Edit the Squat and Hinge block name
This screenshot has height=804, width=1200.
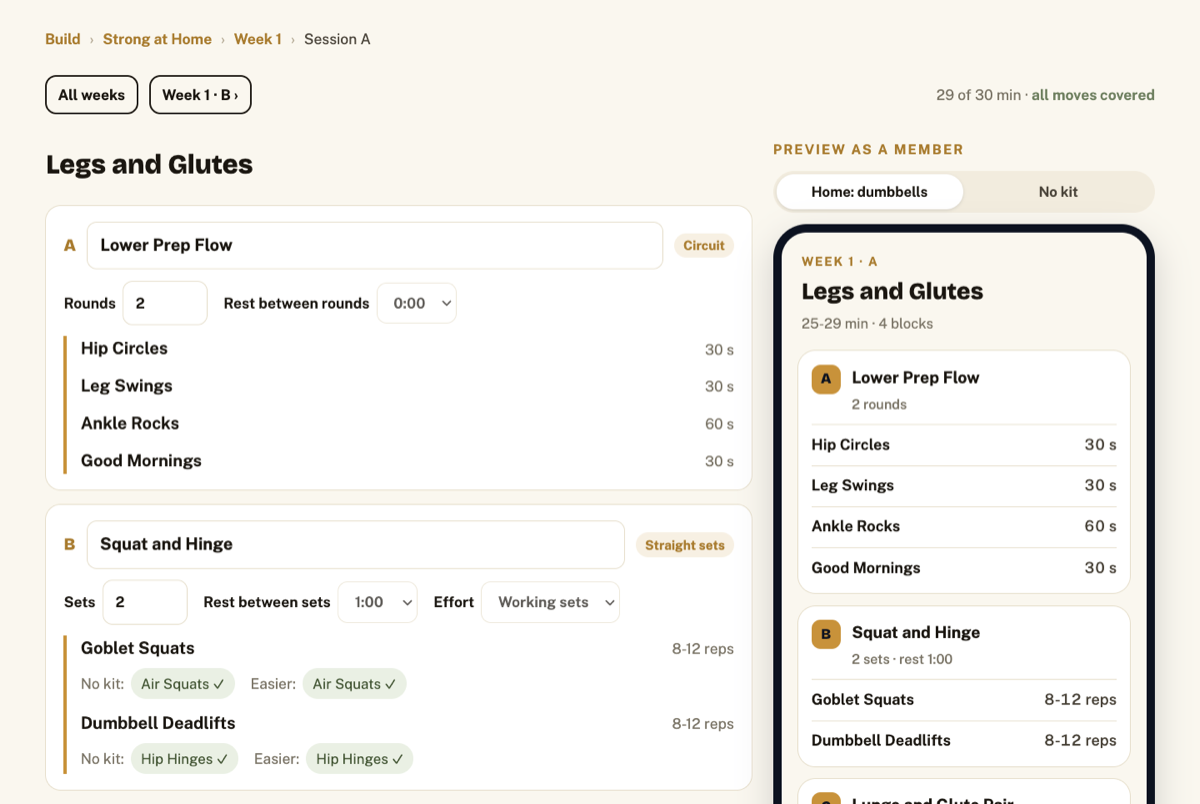click(356, 544)
